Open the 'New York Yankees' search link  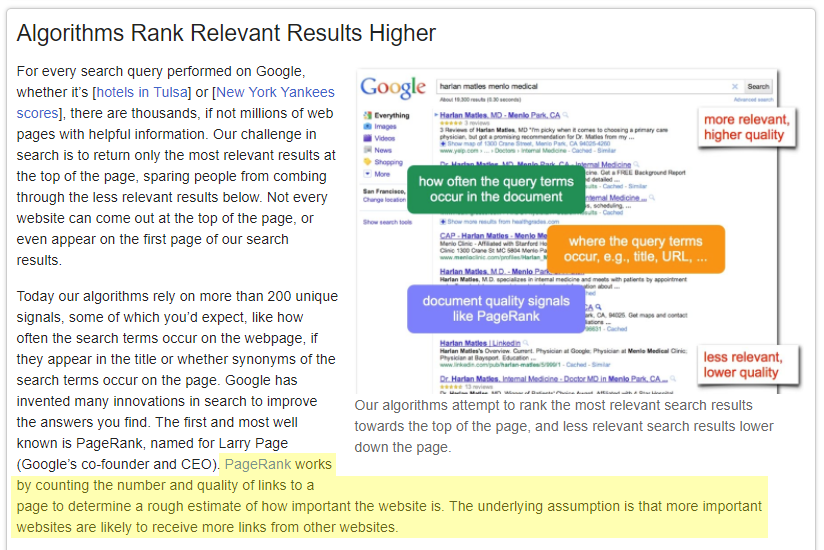click(x=275, y=92)
